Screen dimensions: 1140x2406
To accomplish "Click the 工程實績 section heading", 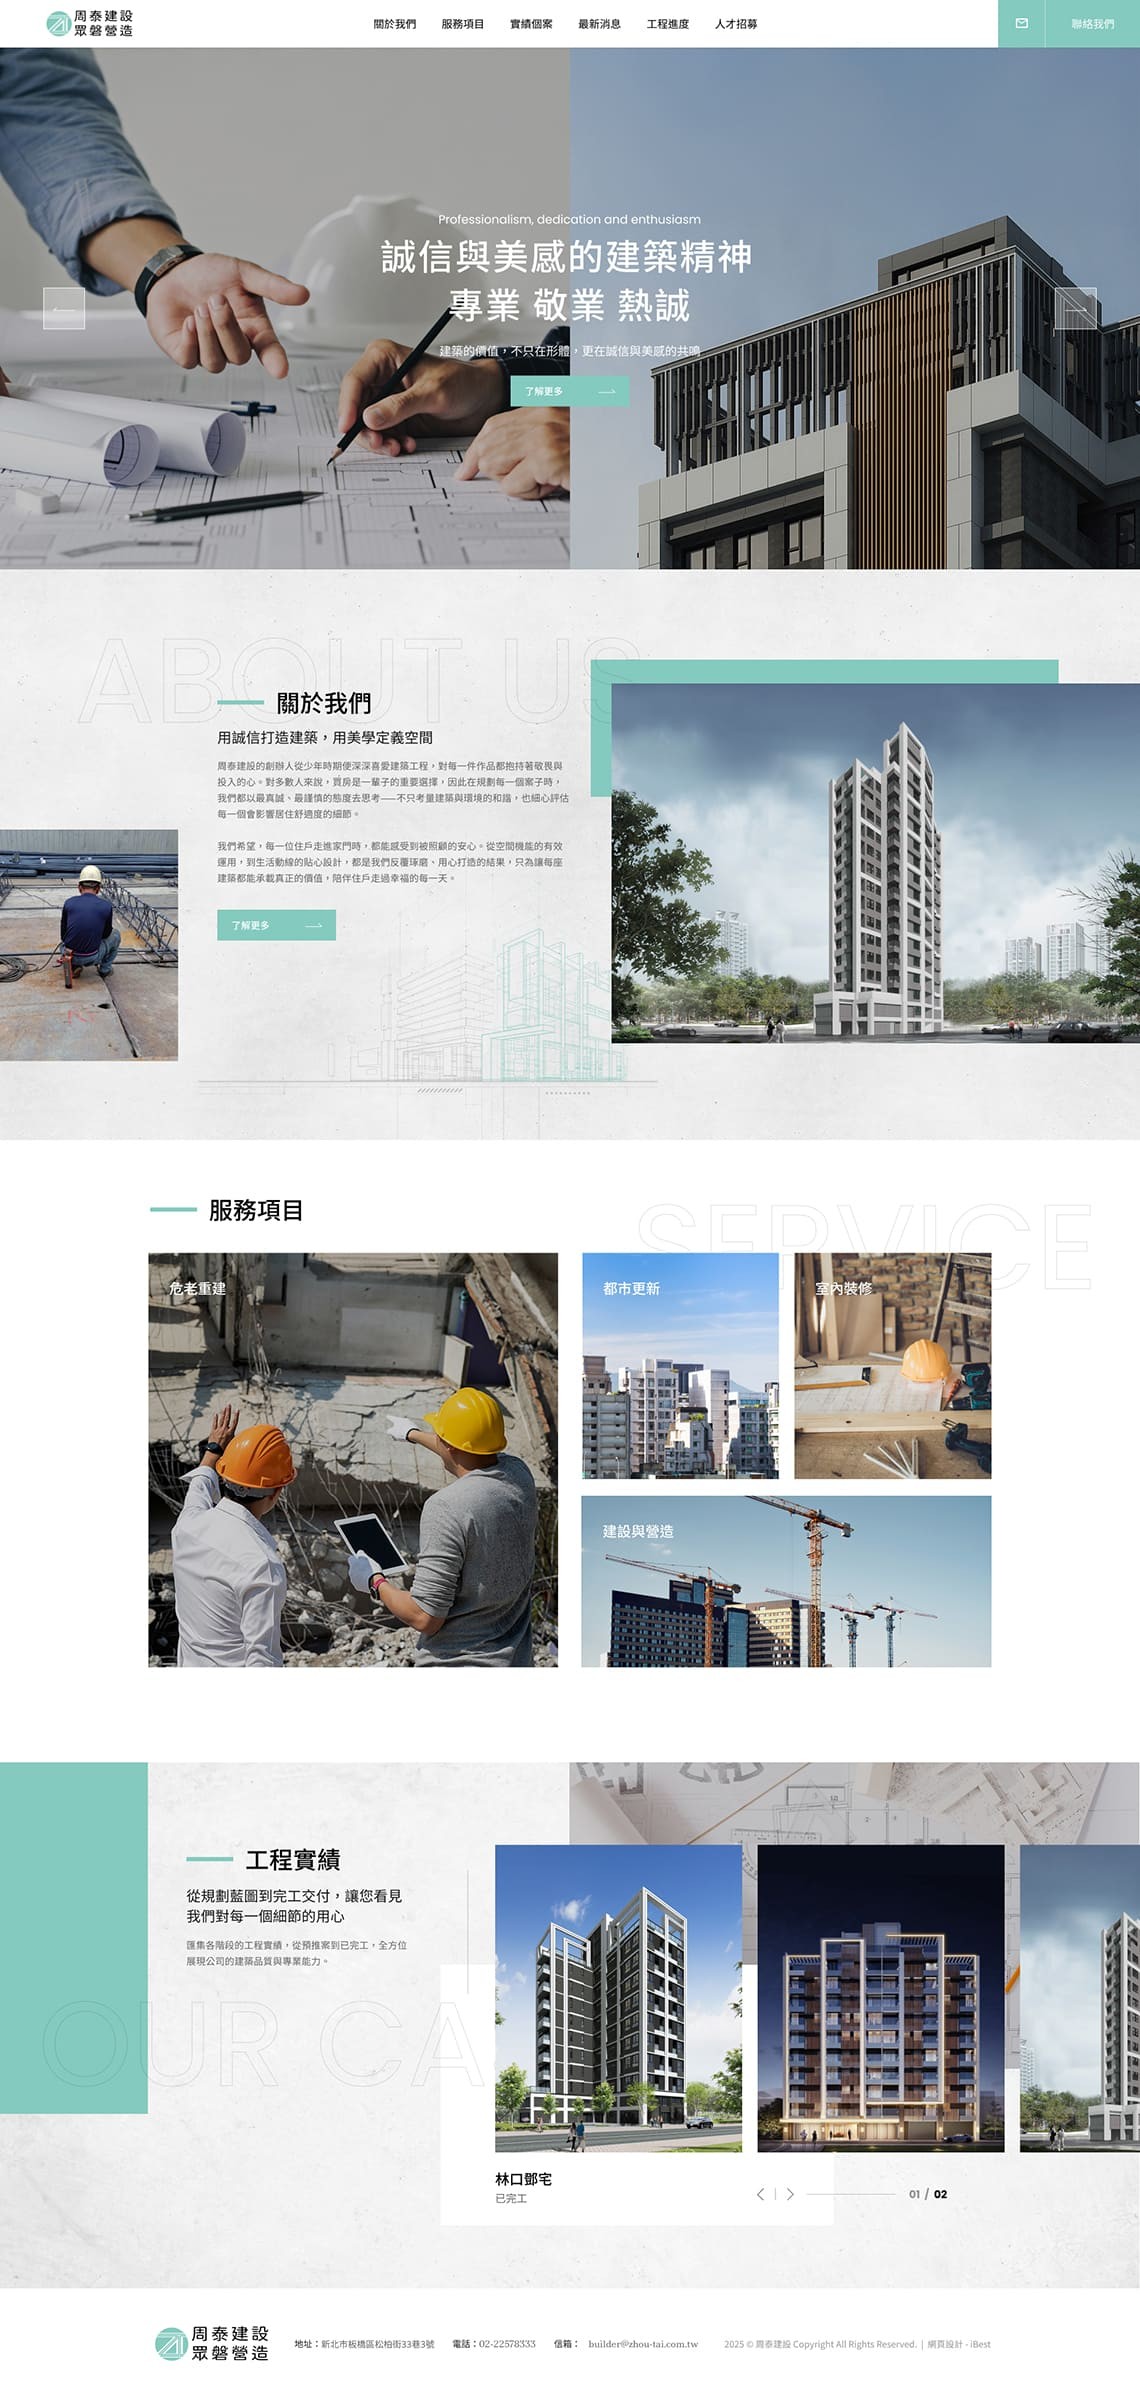I will pos(293,1860).
